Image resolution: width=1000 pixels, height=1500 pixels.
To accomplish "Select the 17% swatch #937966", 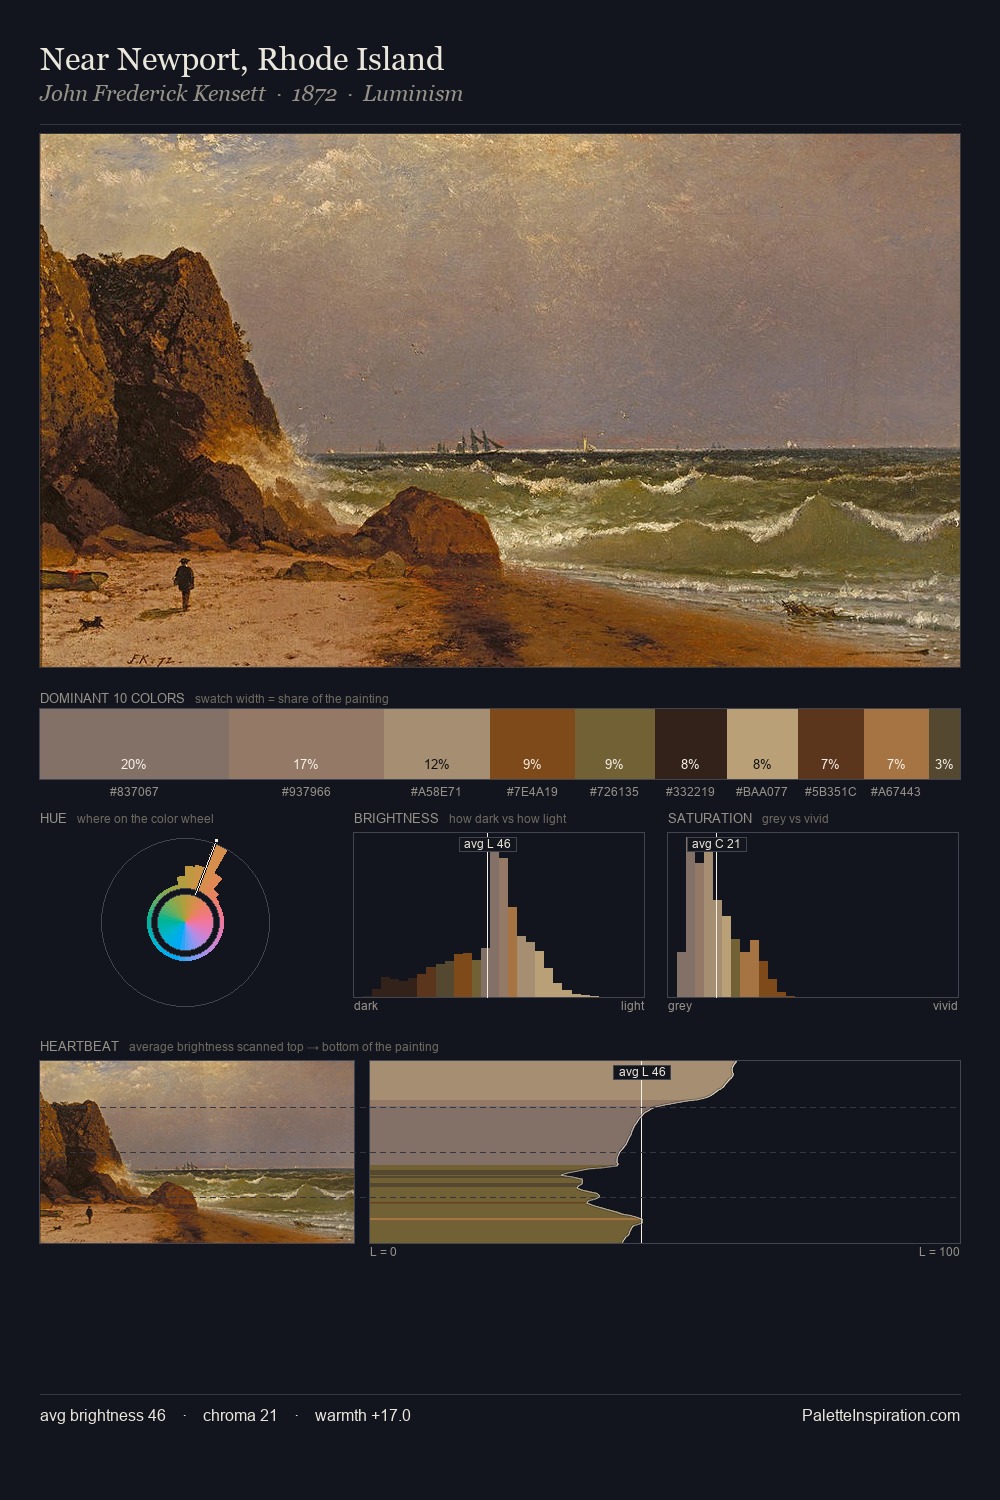I will click(x=306, y=743).
